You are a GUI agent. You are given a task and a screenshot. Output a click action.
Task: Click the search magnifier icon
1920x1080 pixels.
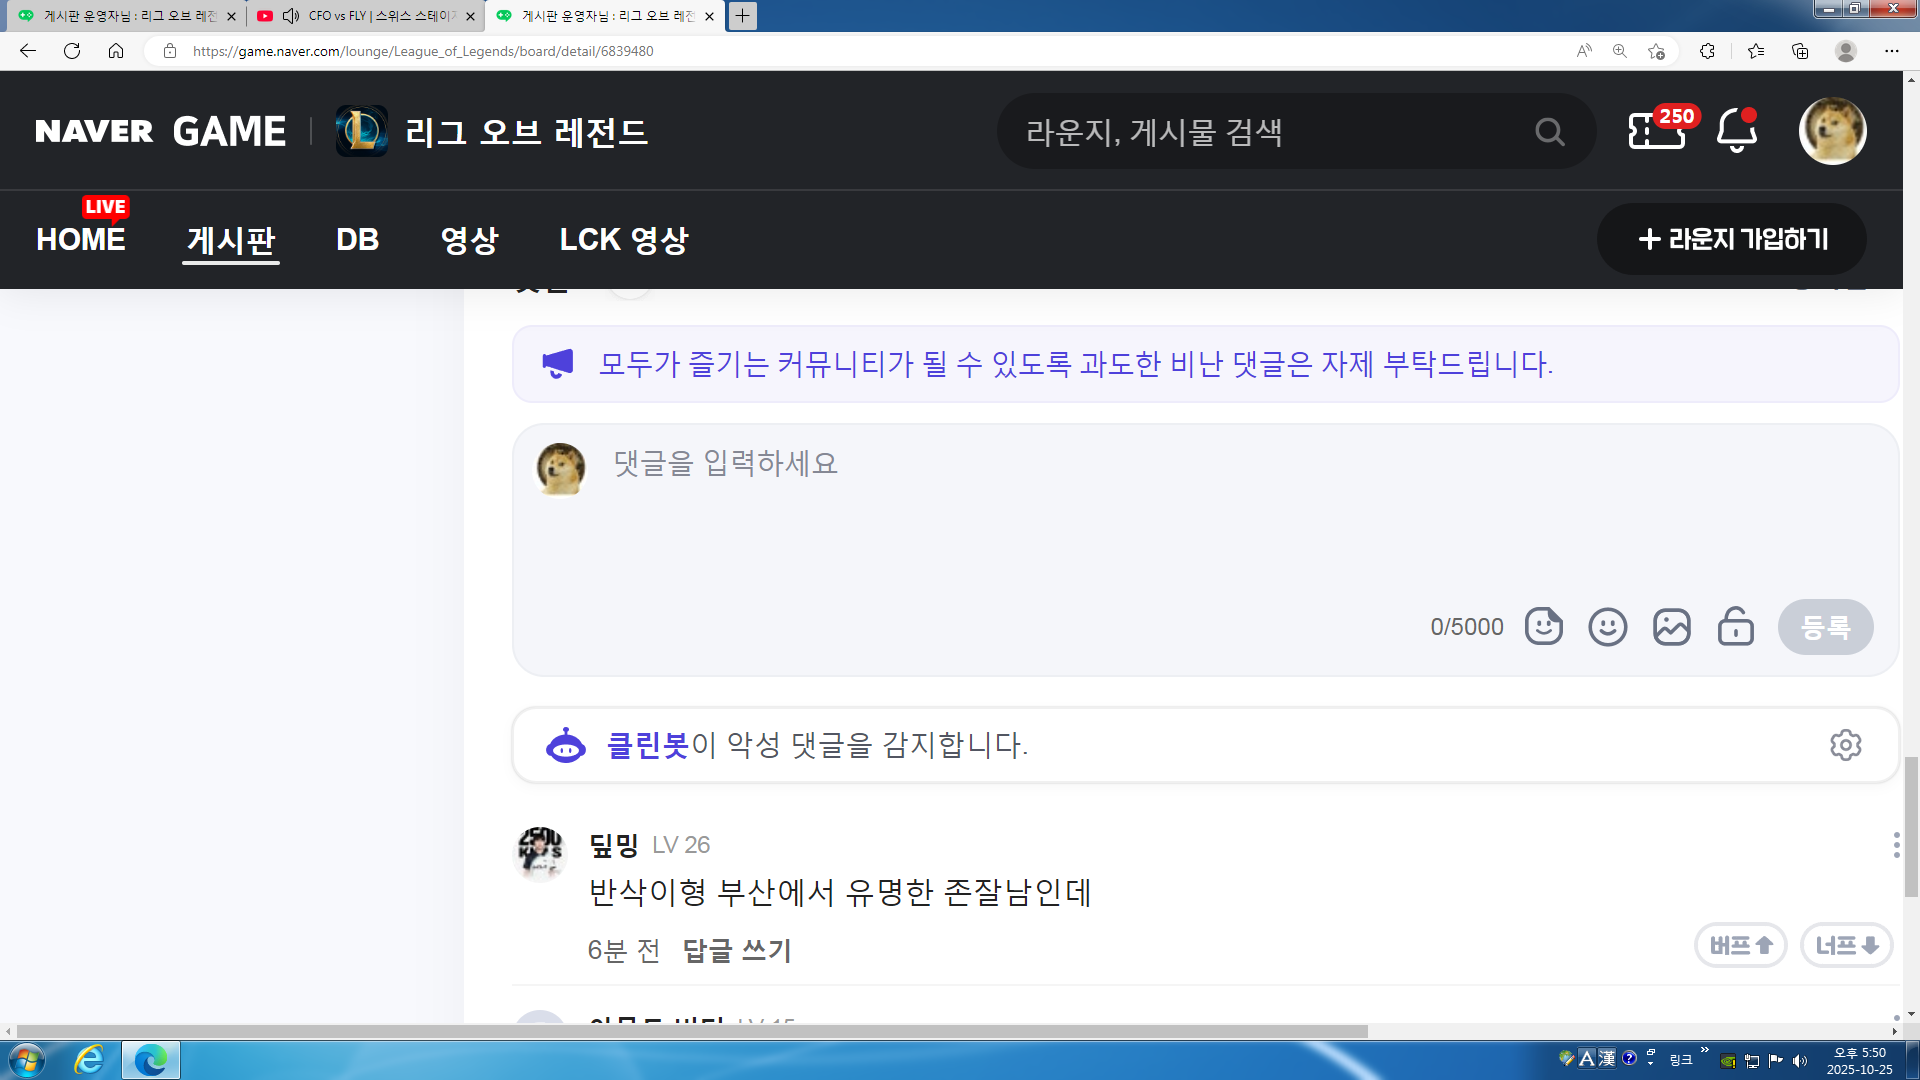tap(1549, 132)
